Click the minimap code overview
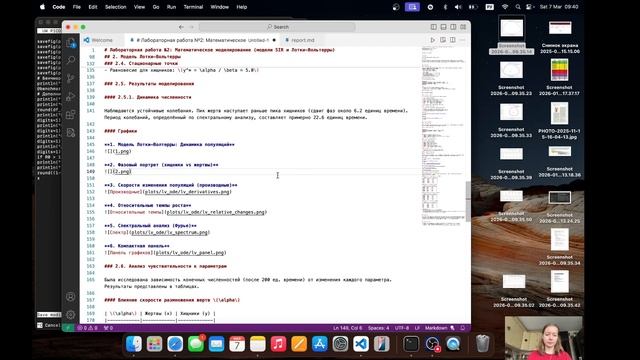Image resolution: width=640 pixels, height=360 pixels. tap(443, 137)
